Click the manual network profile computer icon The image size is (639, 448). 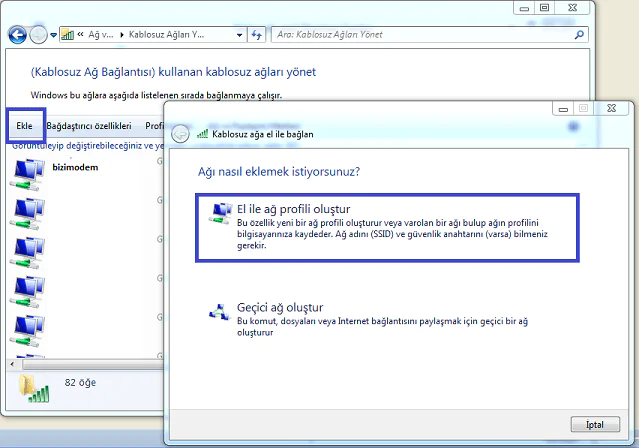(x=217, y=212)
